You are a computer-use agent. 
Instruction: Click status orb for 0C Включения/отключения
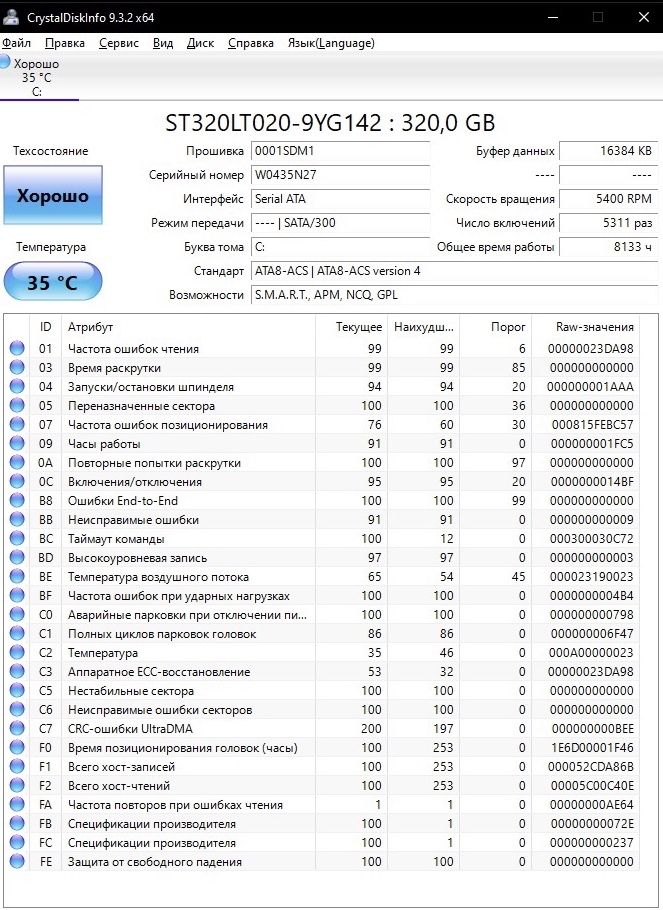click(x=17, y=481)
